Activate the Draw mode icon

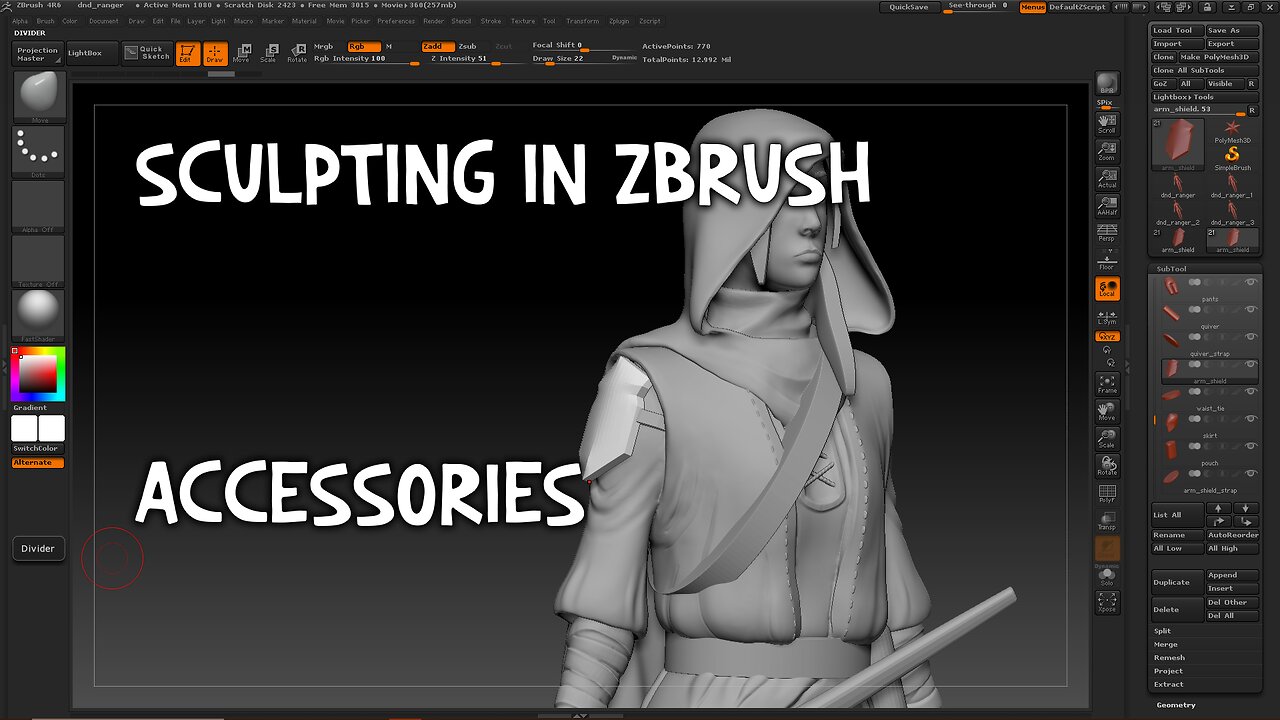click(215, 53)
